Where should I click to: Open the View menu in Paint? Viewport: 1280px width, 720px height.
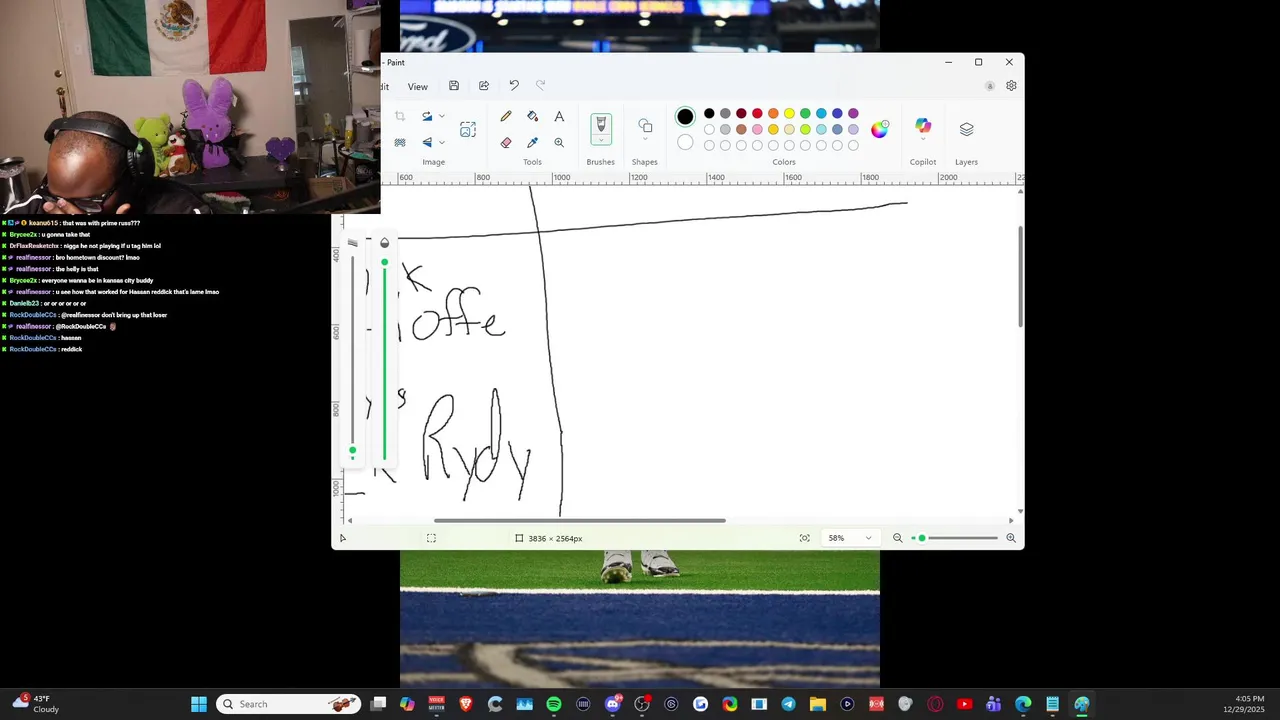coord(418,87)
